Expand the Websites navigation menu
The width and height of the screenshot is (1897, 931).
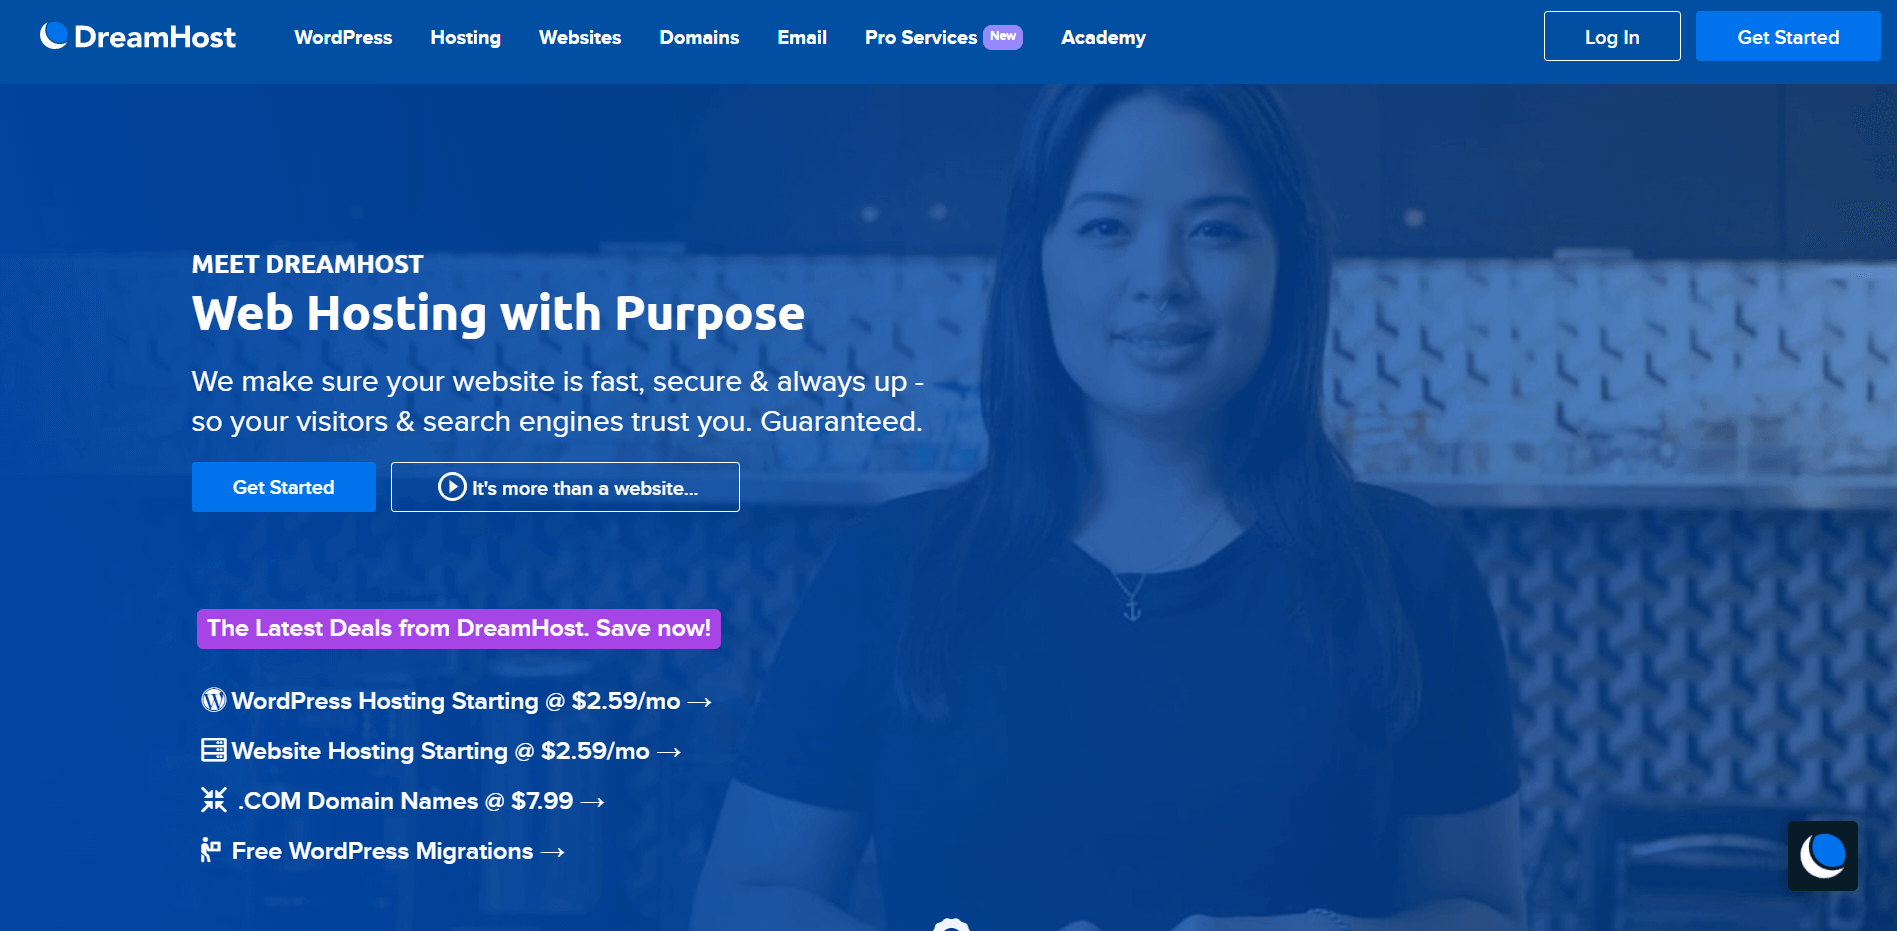[580, 37]
